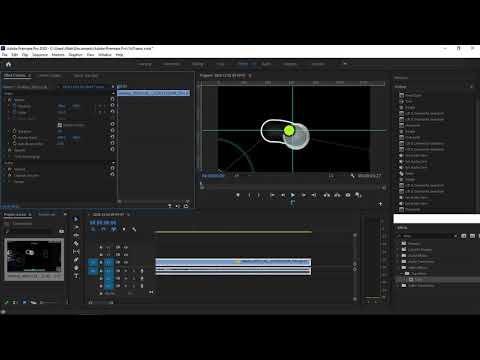Open the File menu
Screen dimensions: 480x360
[x=5, y=55]
